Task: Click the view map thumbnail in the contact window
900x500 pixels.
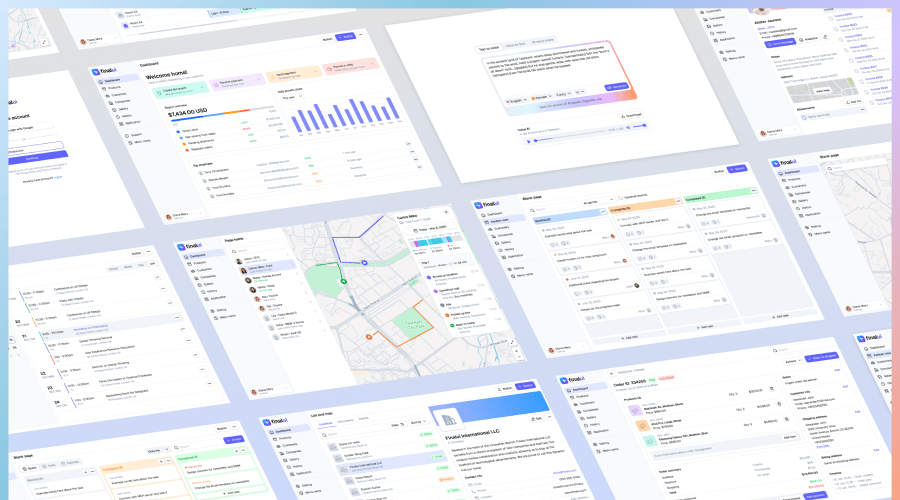Action: (823, 90)
